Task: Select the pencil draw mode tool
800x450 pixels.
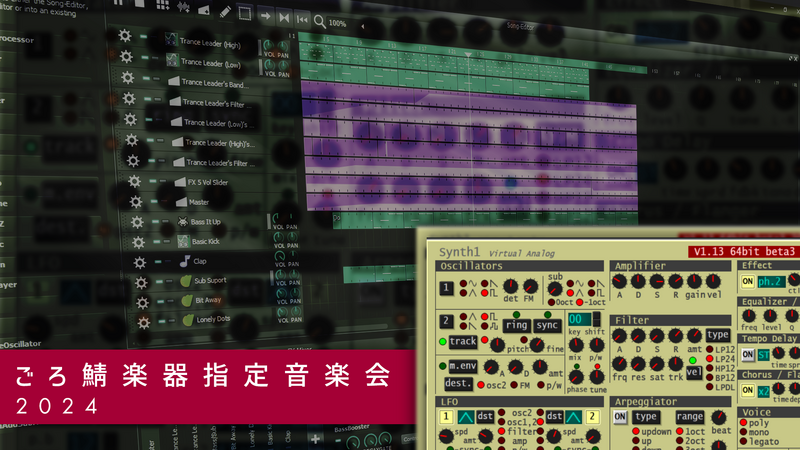Action: point(224,12)
